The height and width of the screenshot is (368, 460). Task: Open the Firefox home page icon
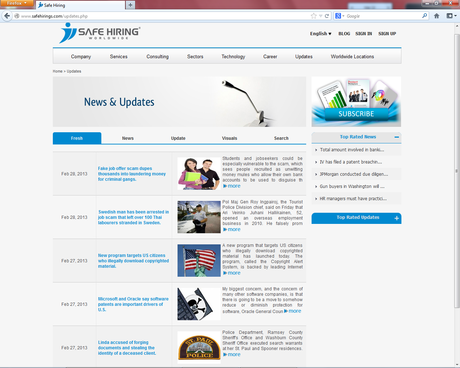tap(437, 16)
